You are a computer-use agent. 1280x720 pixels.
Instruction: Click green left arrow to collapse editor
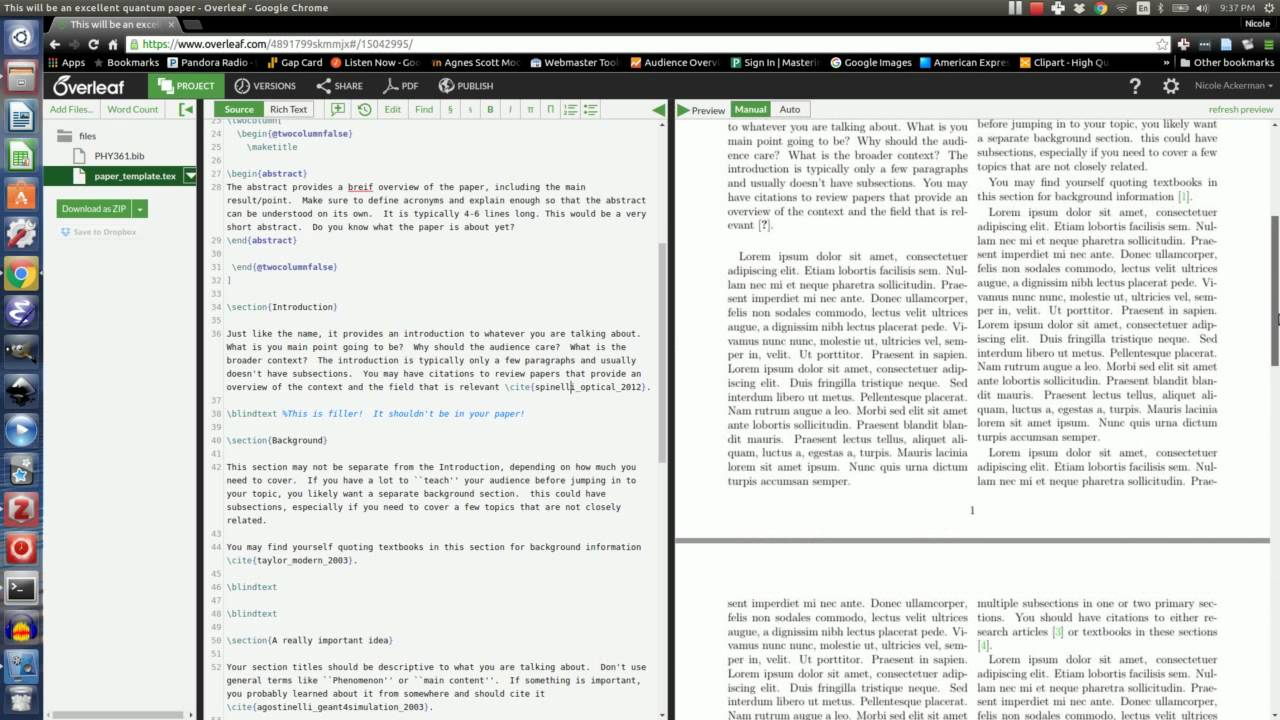658,109
